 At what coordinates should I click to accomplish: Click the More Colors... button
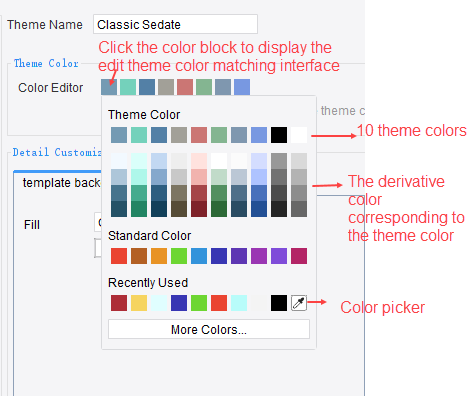pyautogui.click(x=209, y=329)
